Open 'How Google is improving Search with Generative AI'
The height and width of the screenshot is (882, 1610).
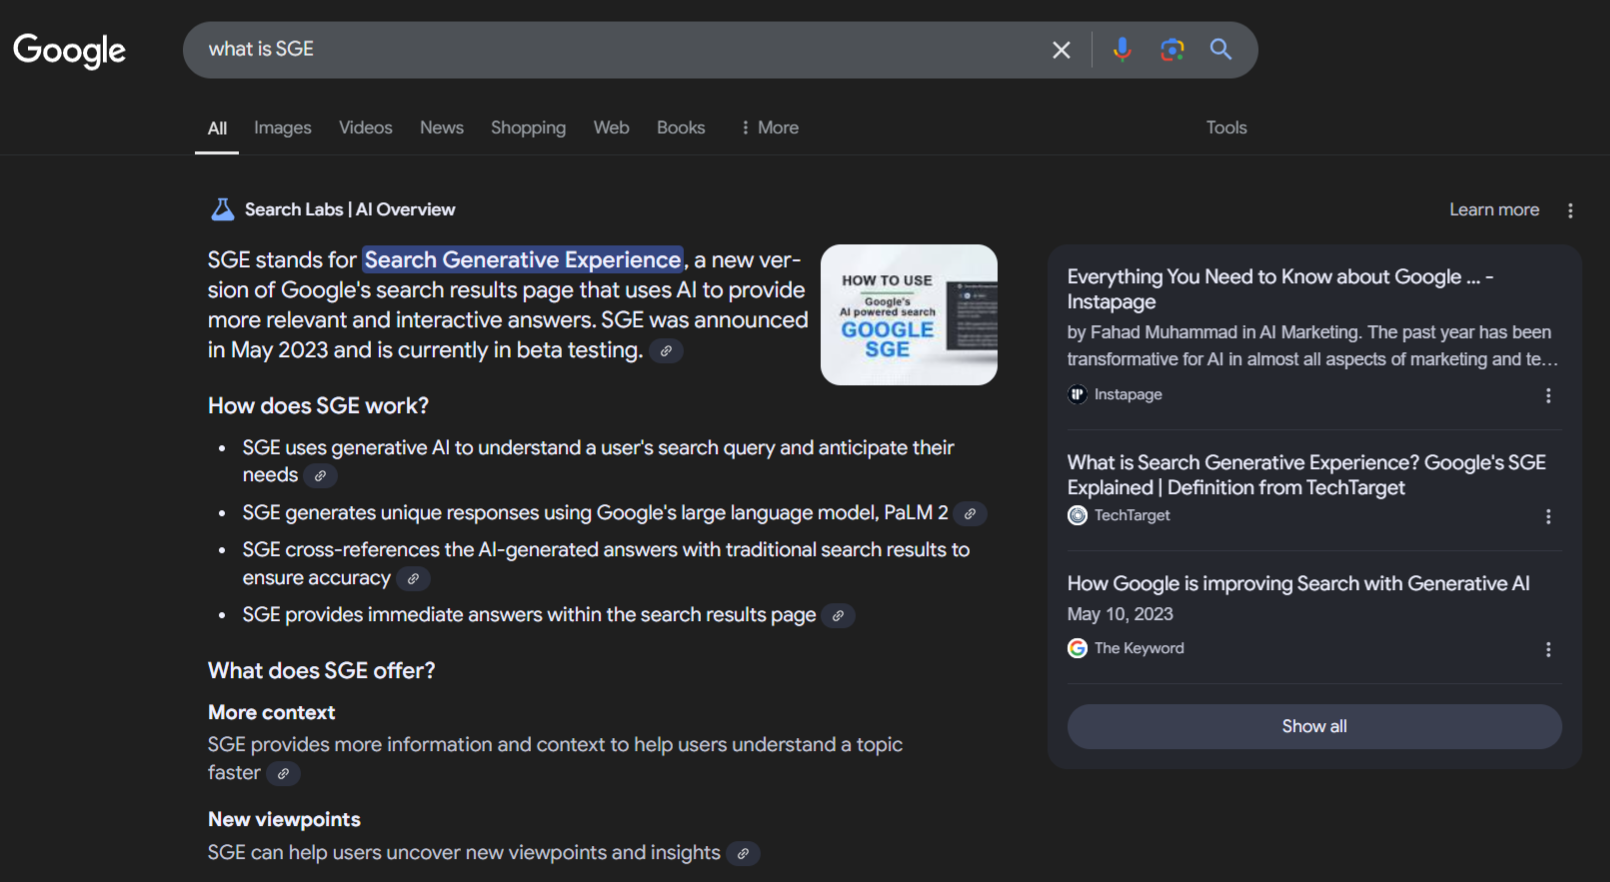click(x=1298, y=583)
